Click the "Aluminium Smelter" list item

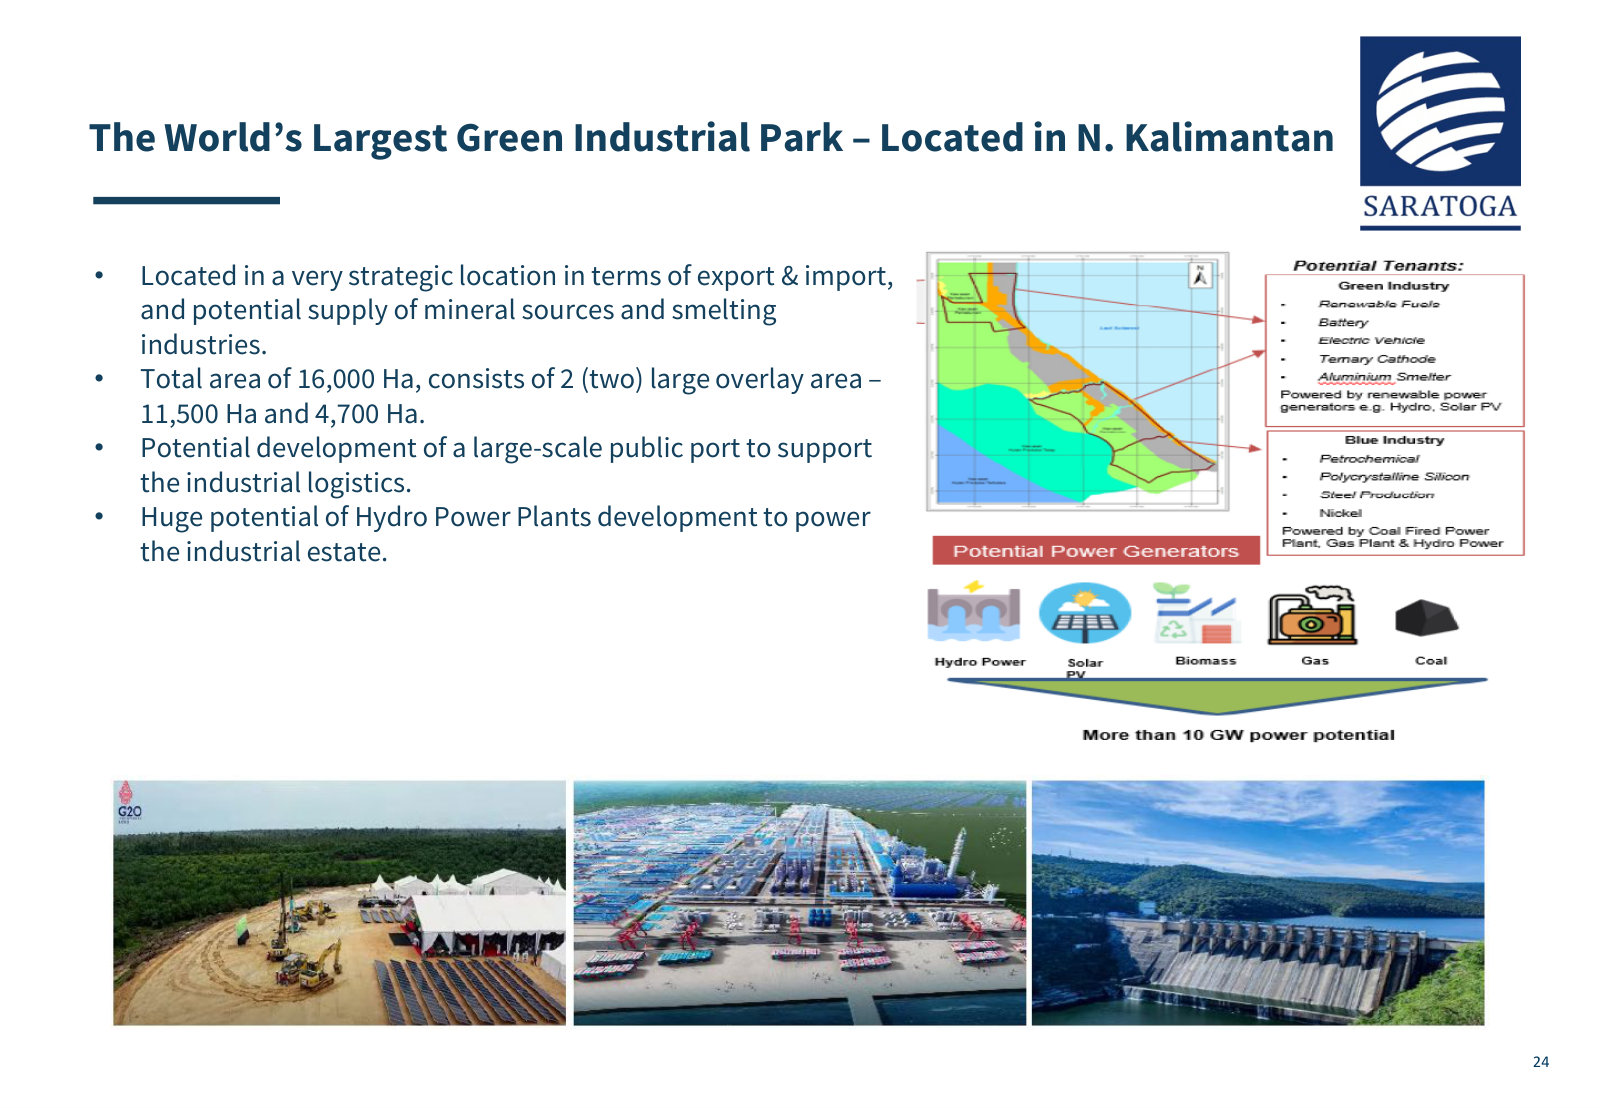click(x=1384, y=377)
